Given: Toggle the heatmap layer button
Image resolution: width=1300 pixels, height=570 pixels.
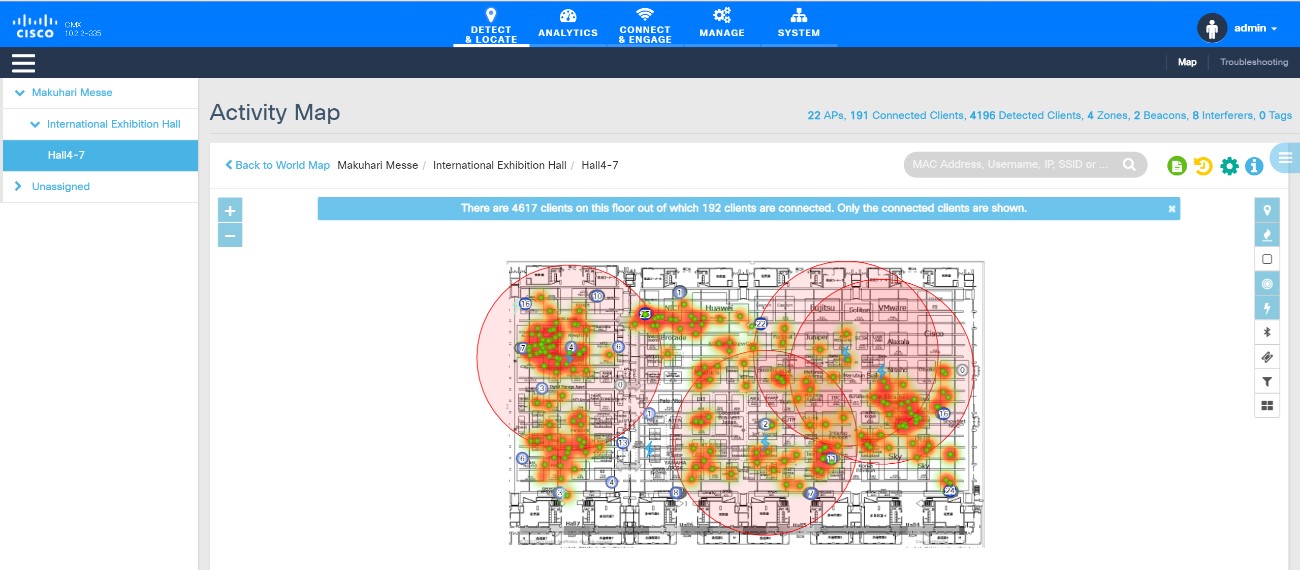Looking at the screenshot, I should (1267, 235).
